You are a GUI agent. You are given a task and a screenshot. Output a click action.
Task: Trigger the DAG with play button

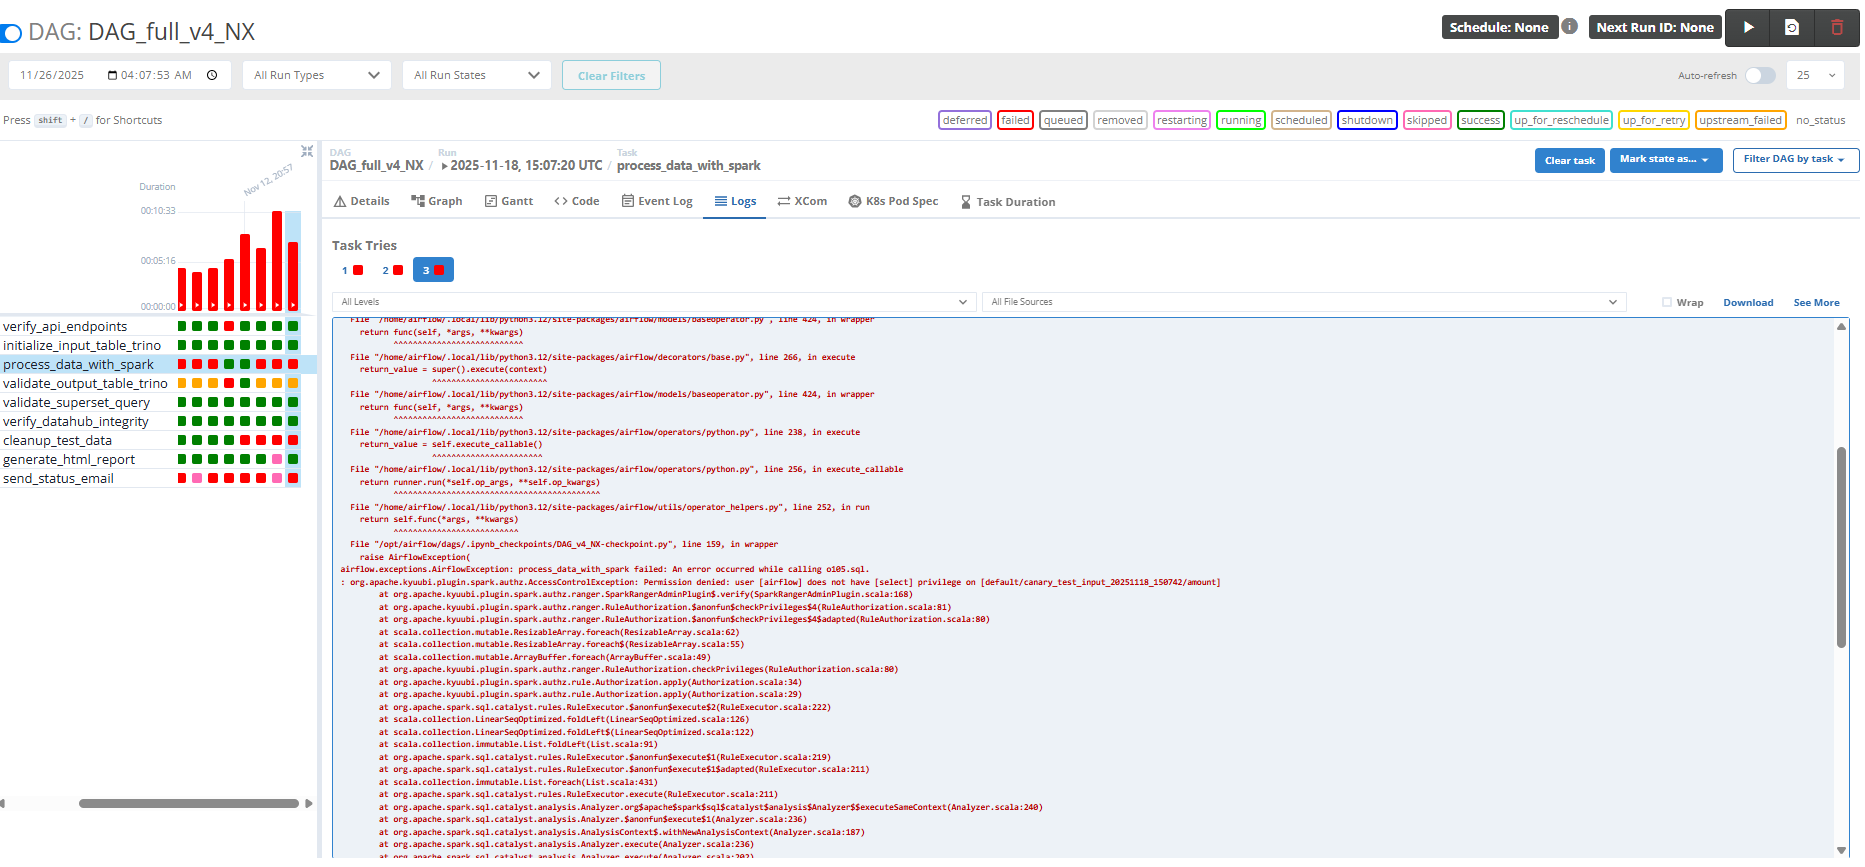point(1747,28)
